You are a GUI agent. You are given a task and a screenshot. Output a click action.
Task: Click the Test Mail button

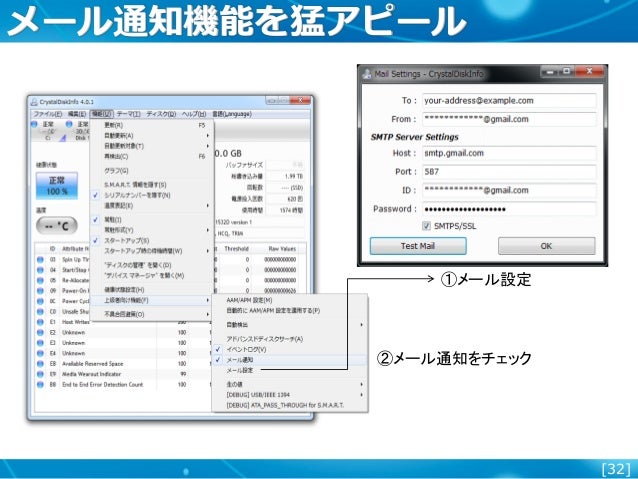click(x=418, y=246)
